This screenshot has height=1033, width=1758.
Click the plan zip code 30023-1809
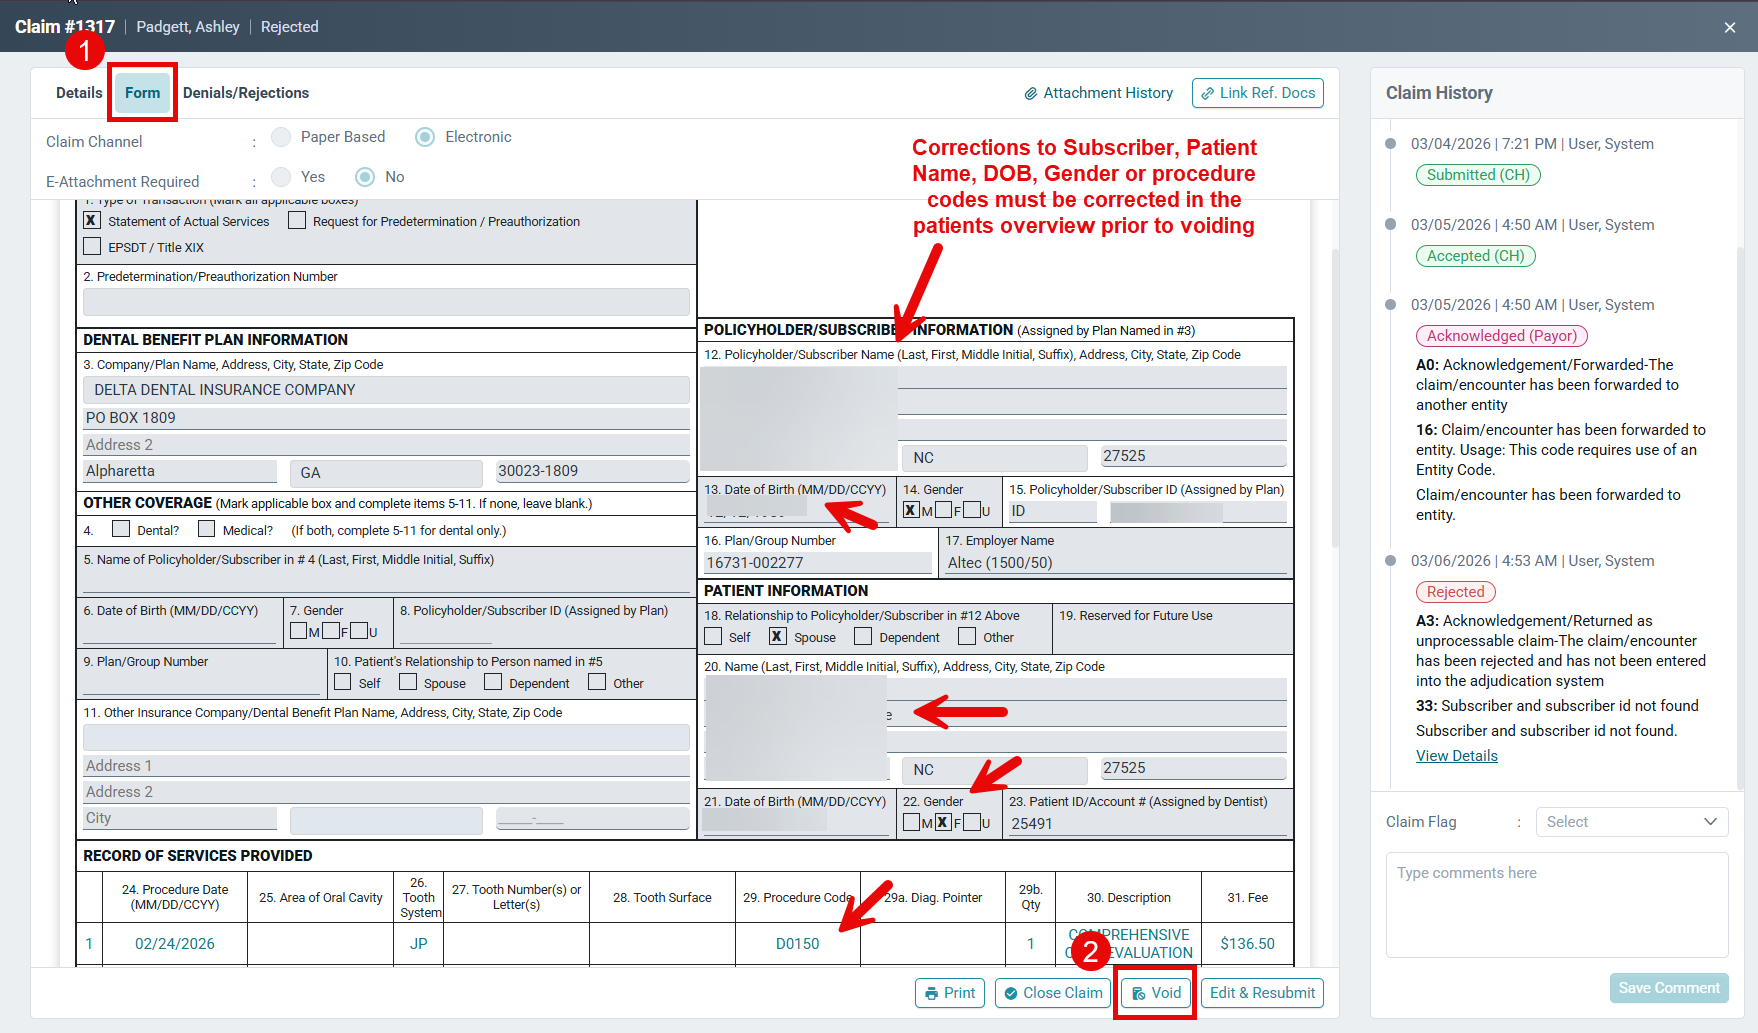(593, 471)
